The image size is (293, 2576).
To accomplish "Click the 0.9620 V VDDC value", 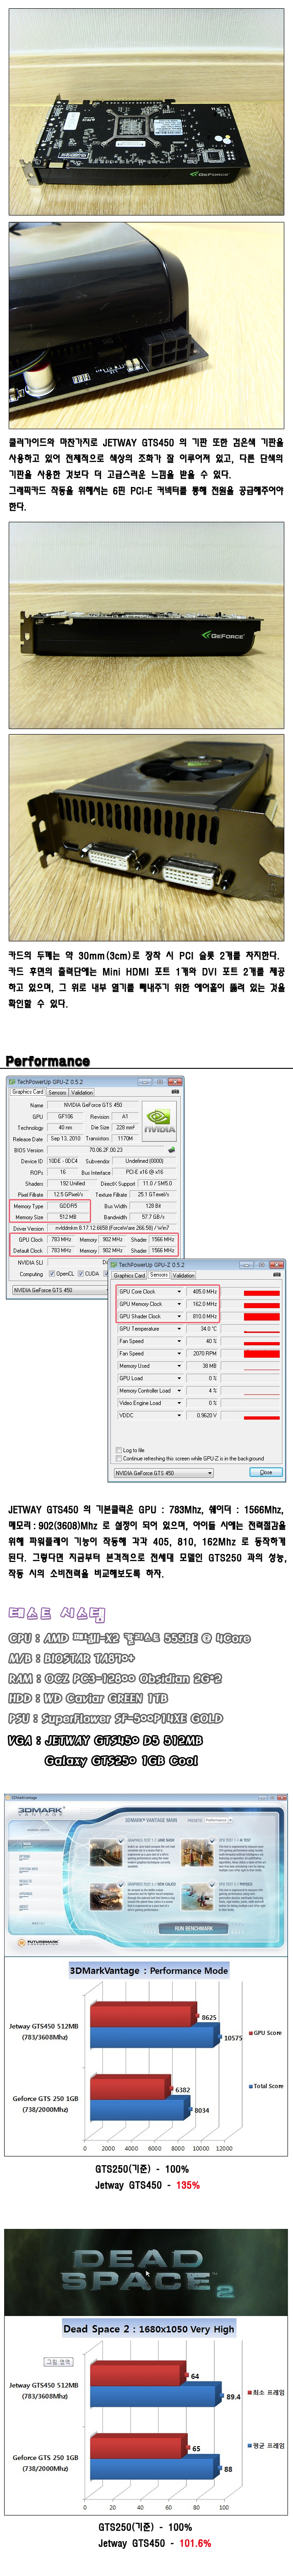I will [x=205, y=1416].
